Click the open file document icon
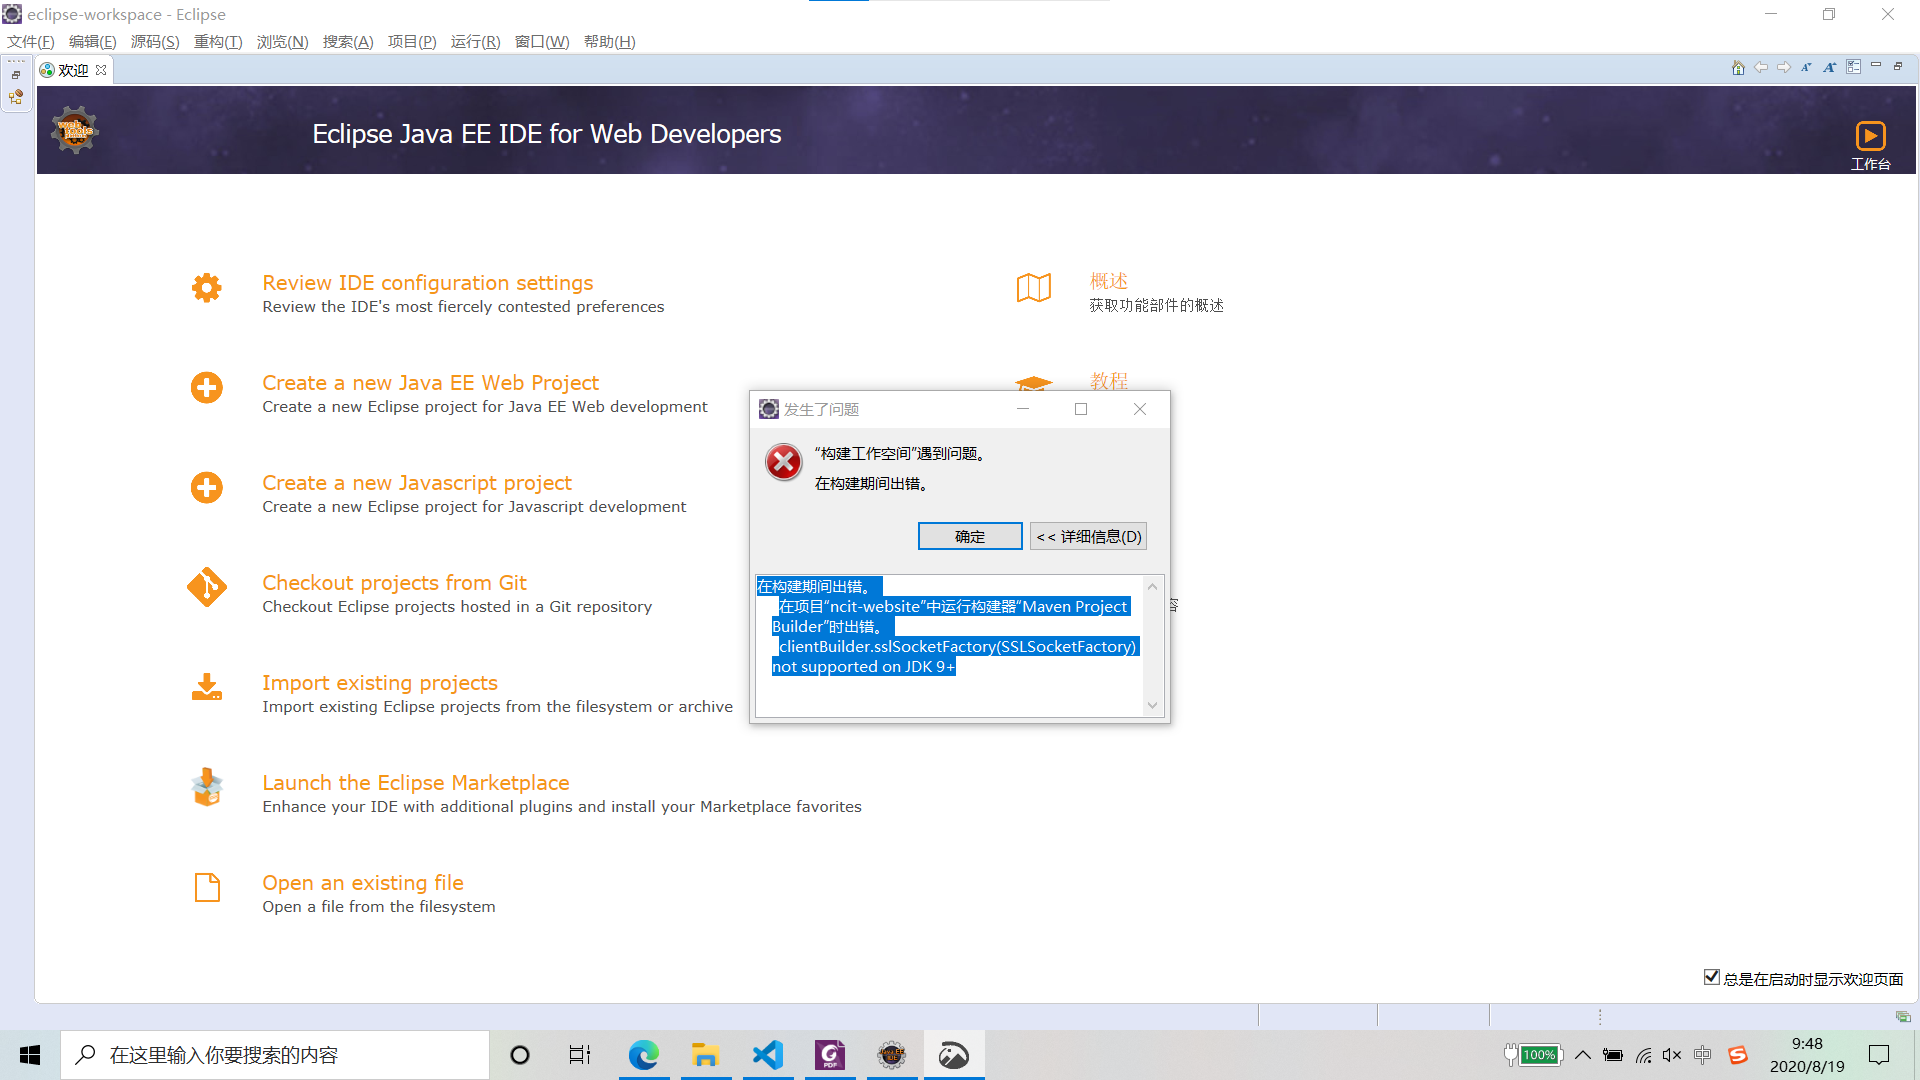1920x1080 pixels. coord(207,888)
